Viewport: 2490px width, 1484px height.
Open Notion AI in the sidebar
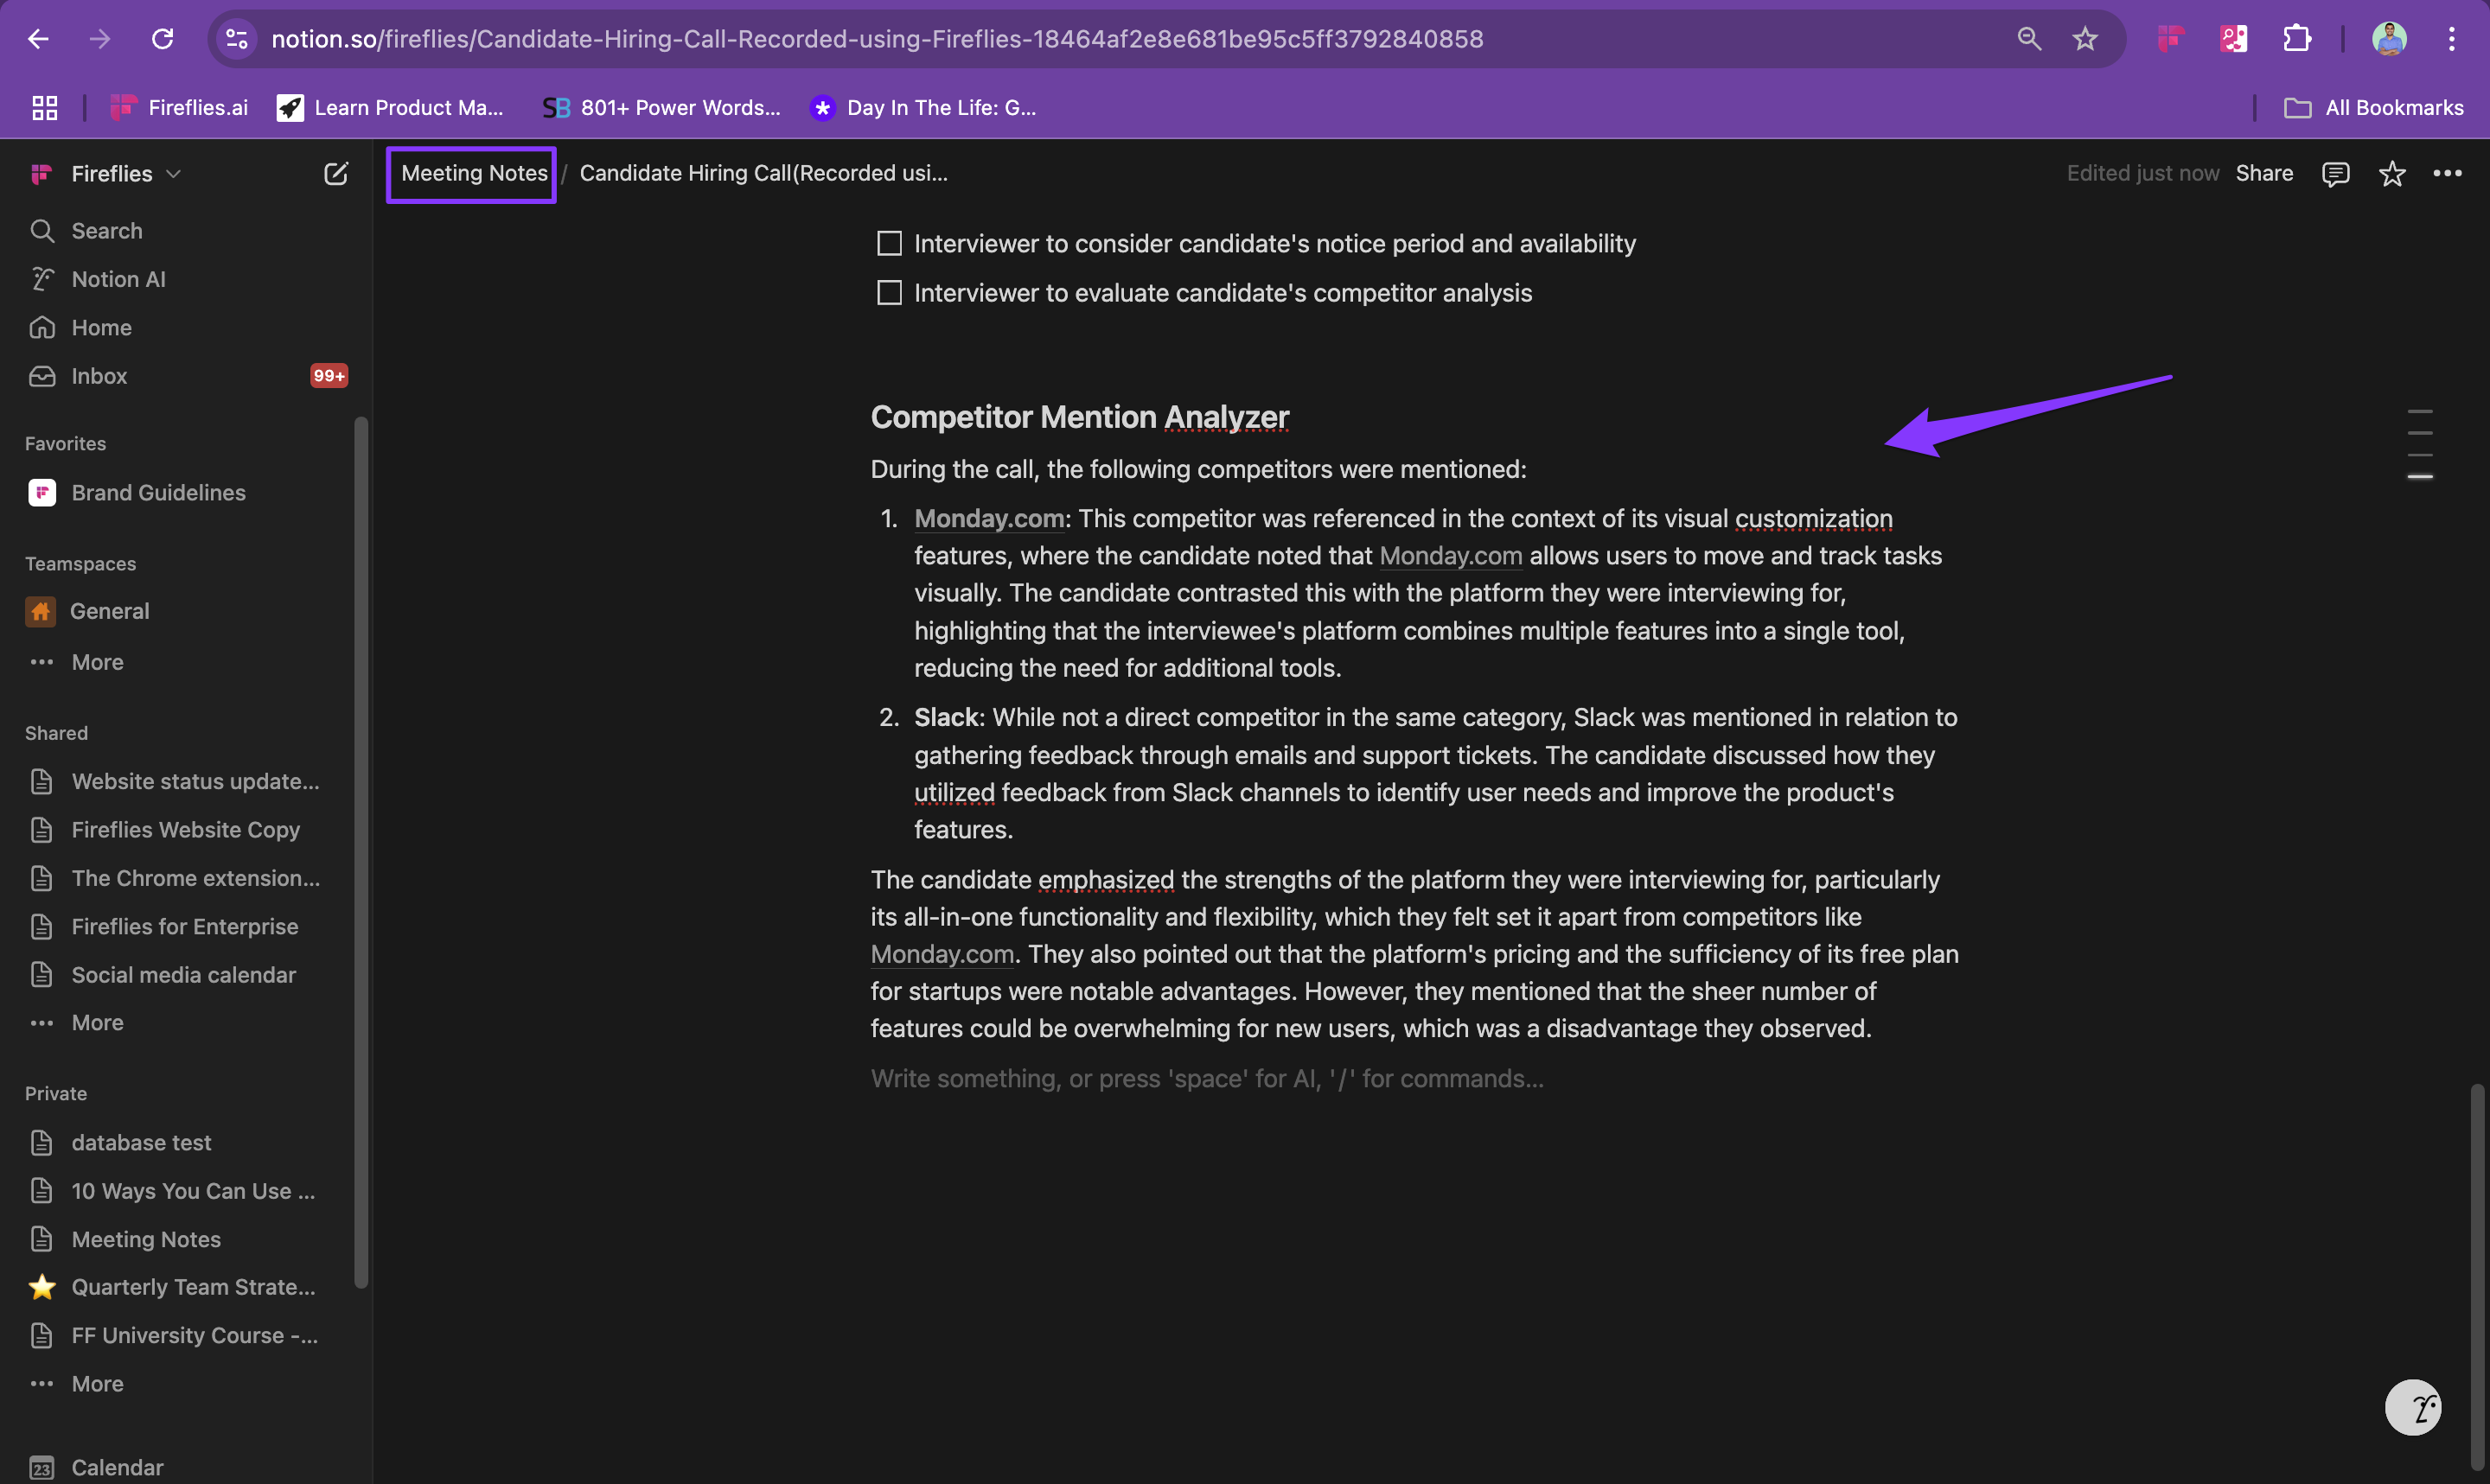click(x=118, y=279)
